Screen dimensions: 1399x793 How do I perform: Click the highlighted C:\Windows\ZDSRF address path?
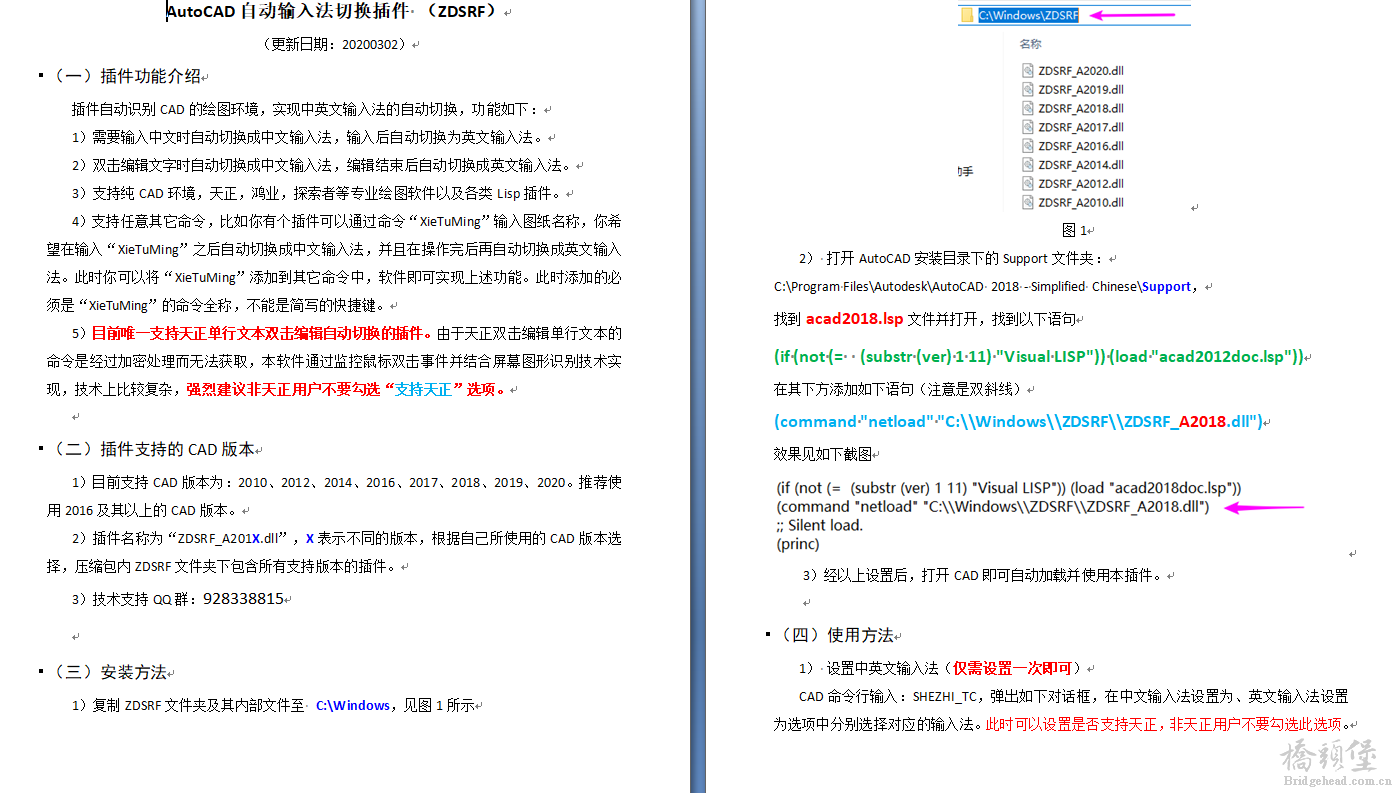[1028, 15]
